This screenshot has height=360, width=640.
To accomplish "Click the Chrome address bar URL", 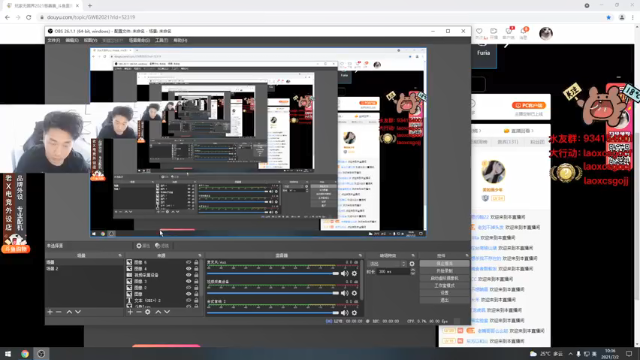I will [x=91, y=18].
